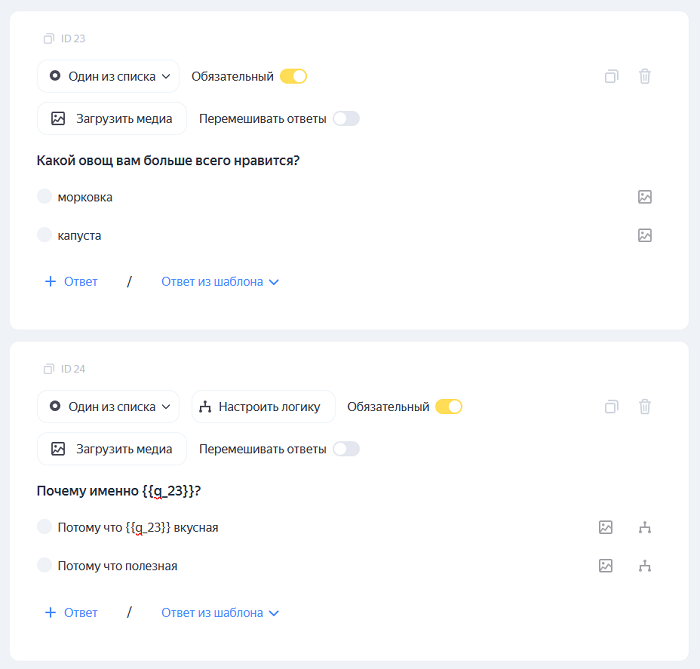Duplicate question ID 23 with copy icon

[611, 76]
